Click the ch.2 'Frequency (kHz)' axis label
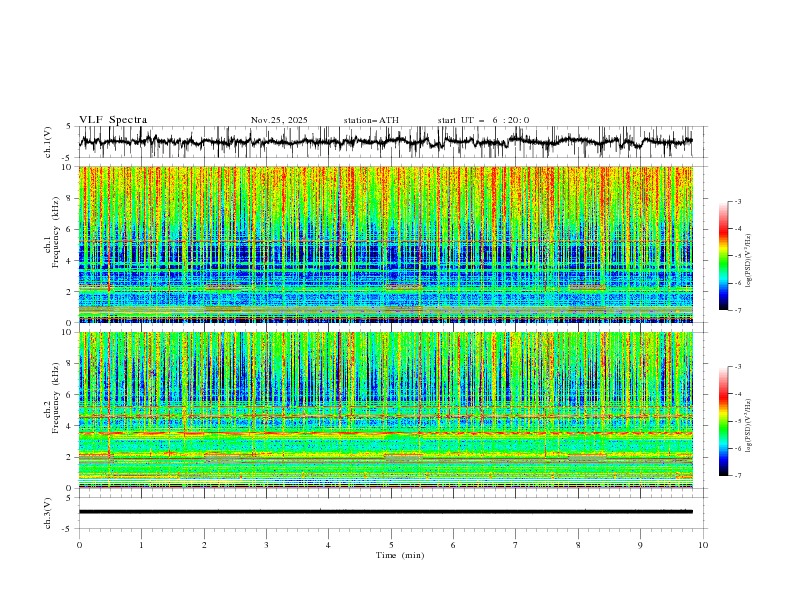Screen dimensions: 792x612 pos(56,398)
